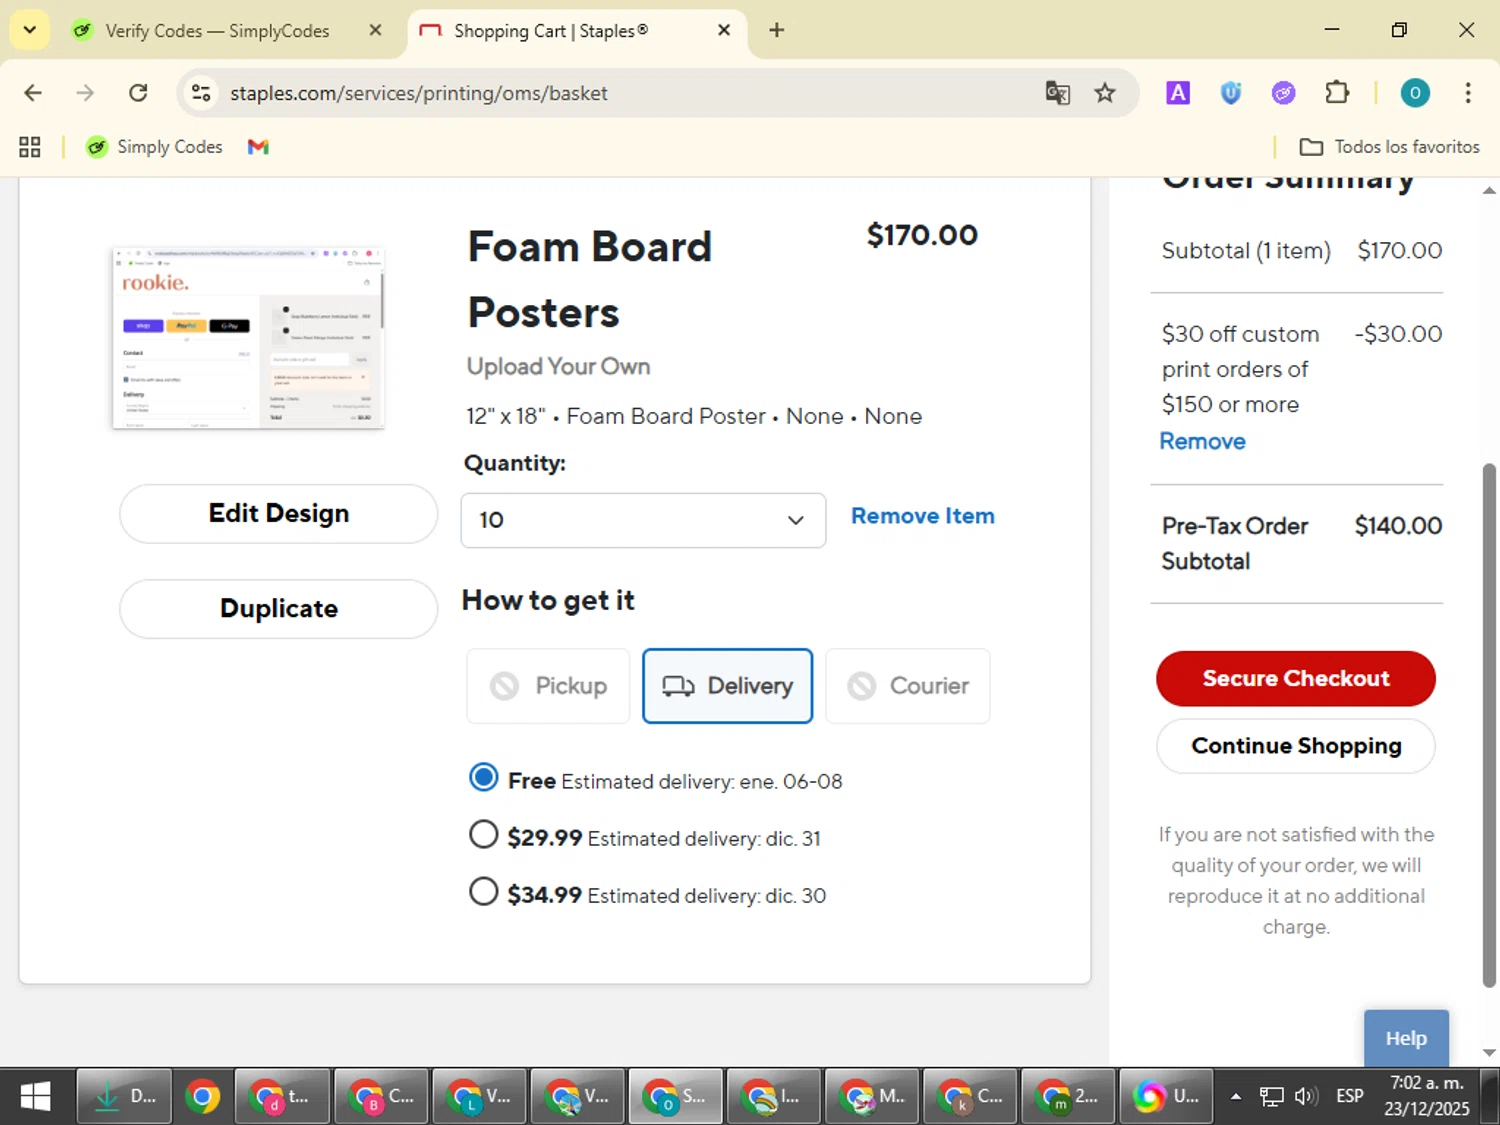Click the Foam Board Posters title

590,280
